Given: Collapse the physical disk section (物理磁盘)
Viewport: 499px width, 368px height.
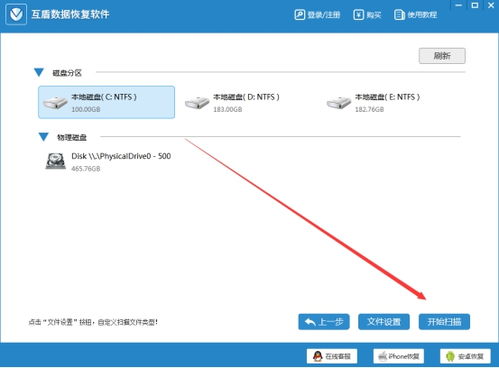Looking at the screenshot, I should click(x=44, y=137).
